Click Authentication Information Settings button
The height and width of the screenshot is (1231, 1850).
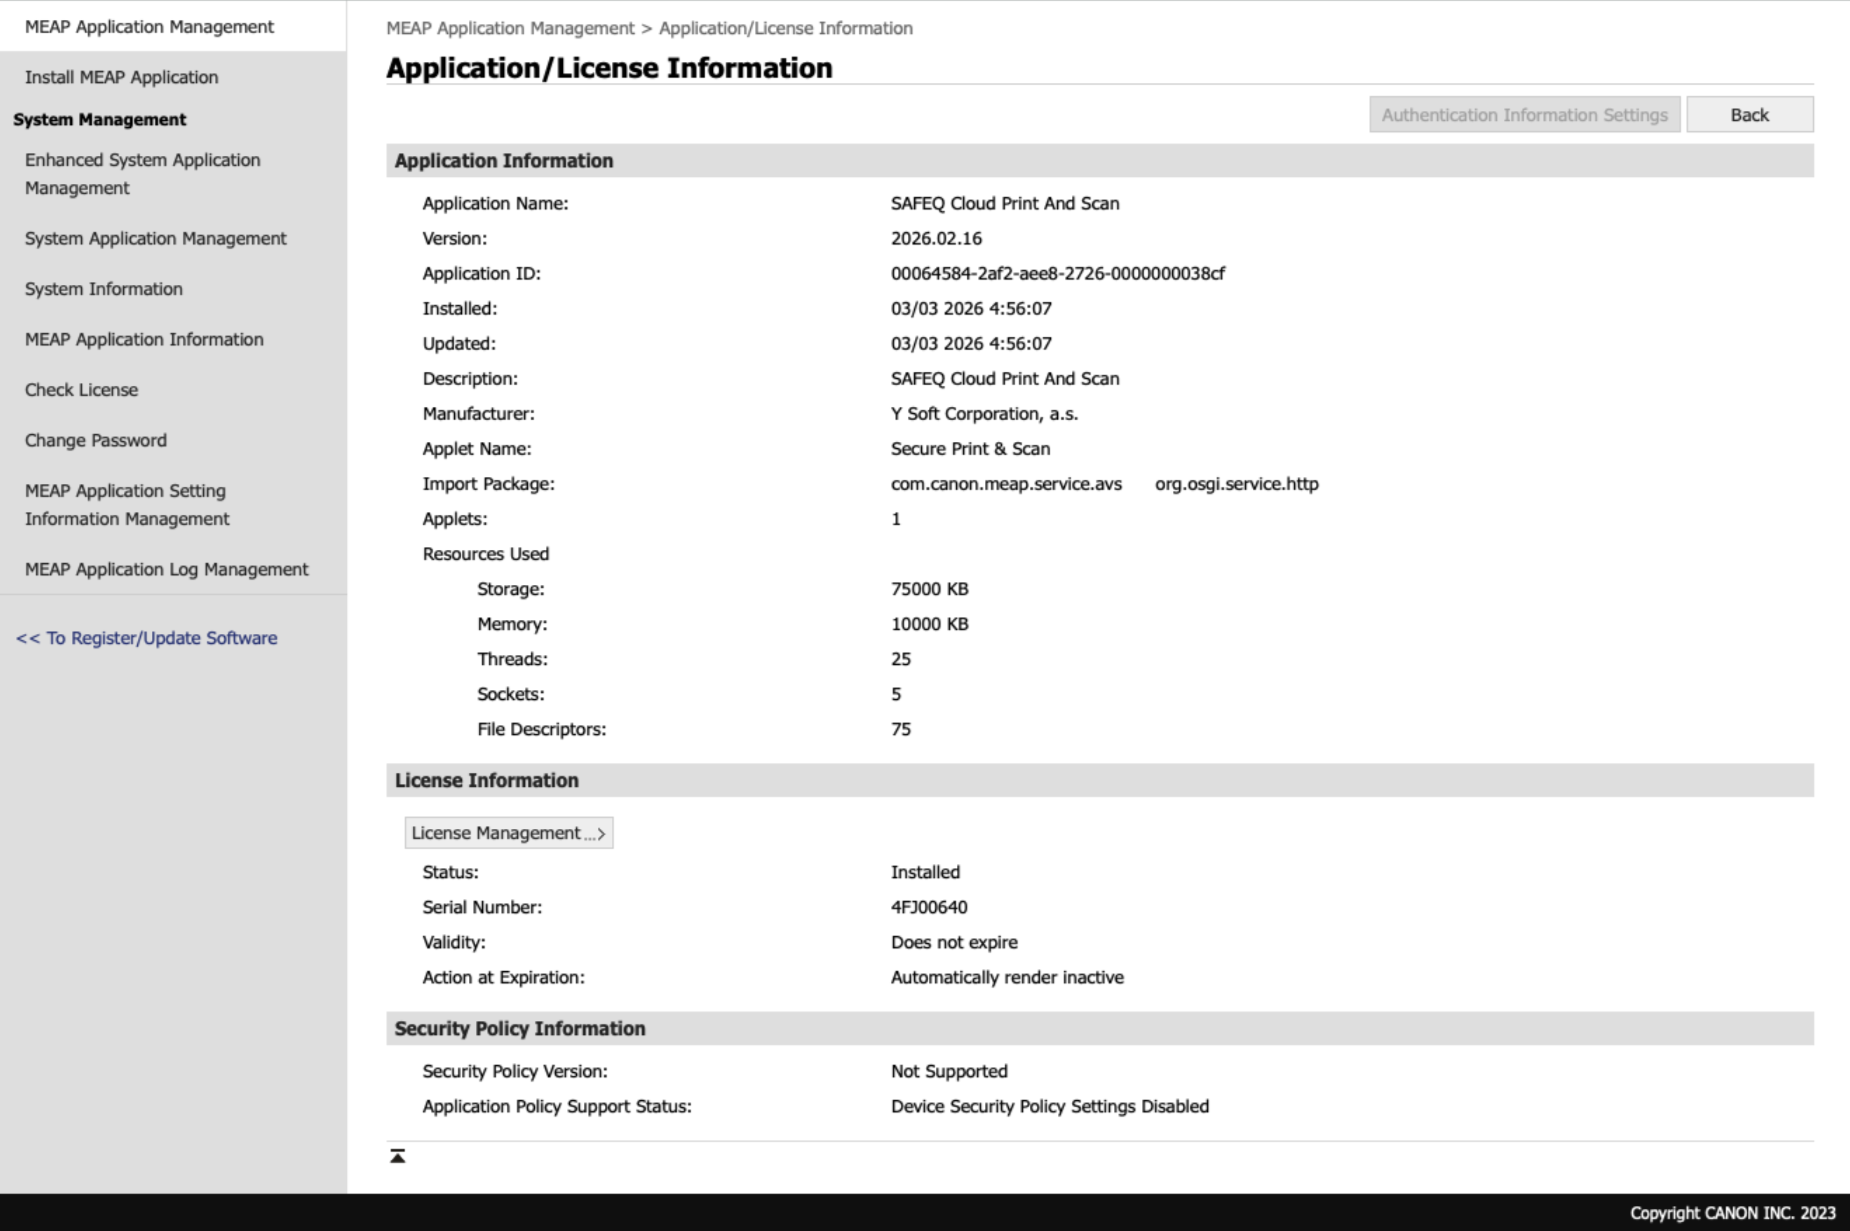pyautogui.click(x=1524, y=114)
